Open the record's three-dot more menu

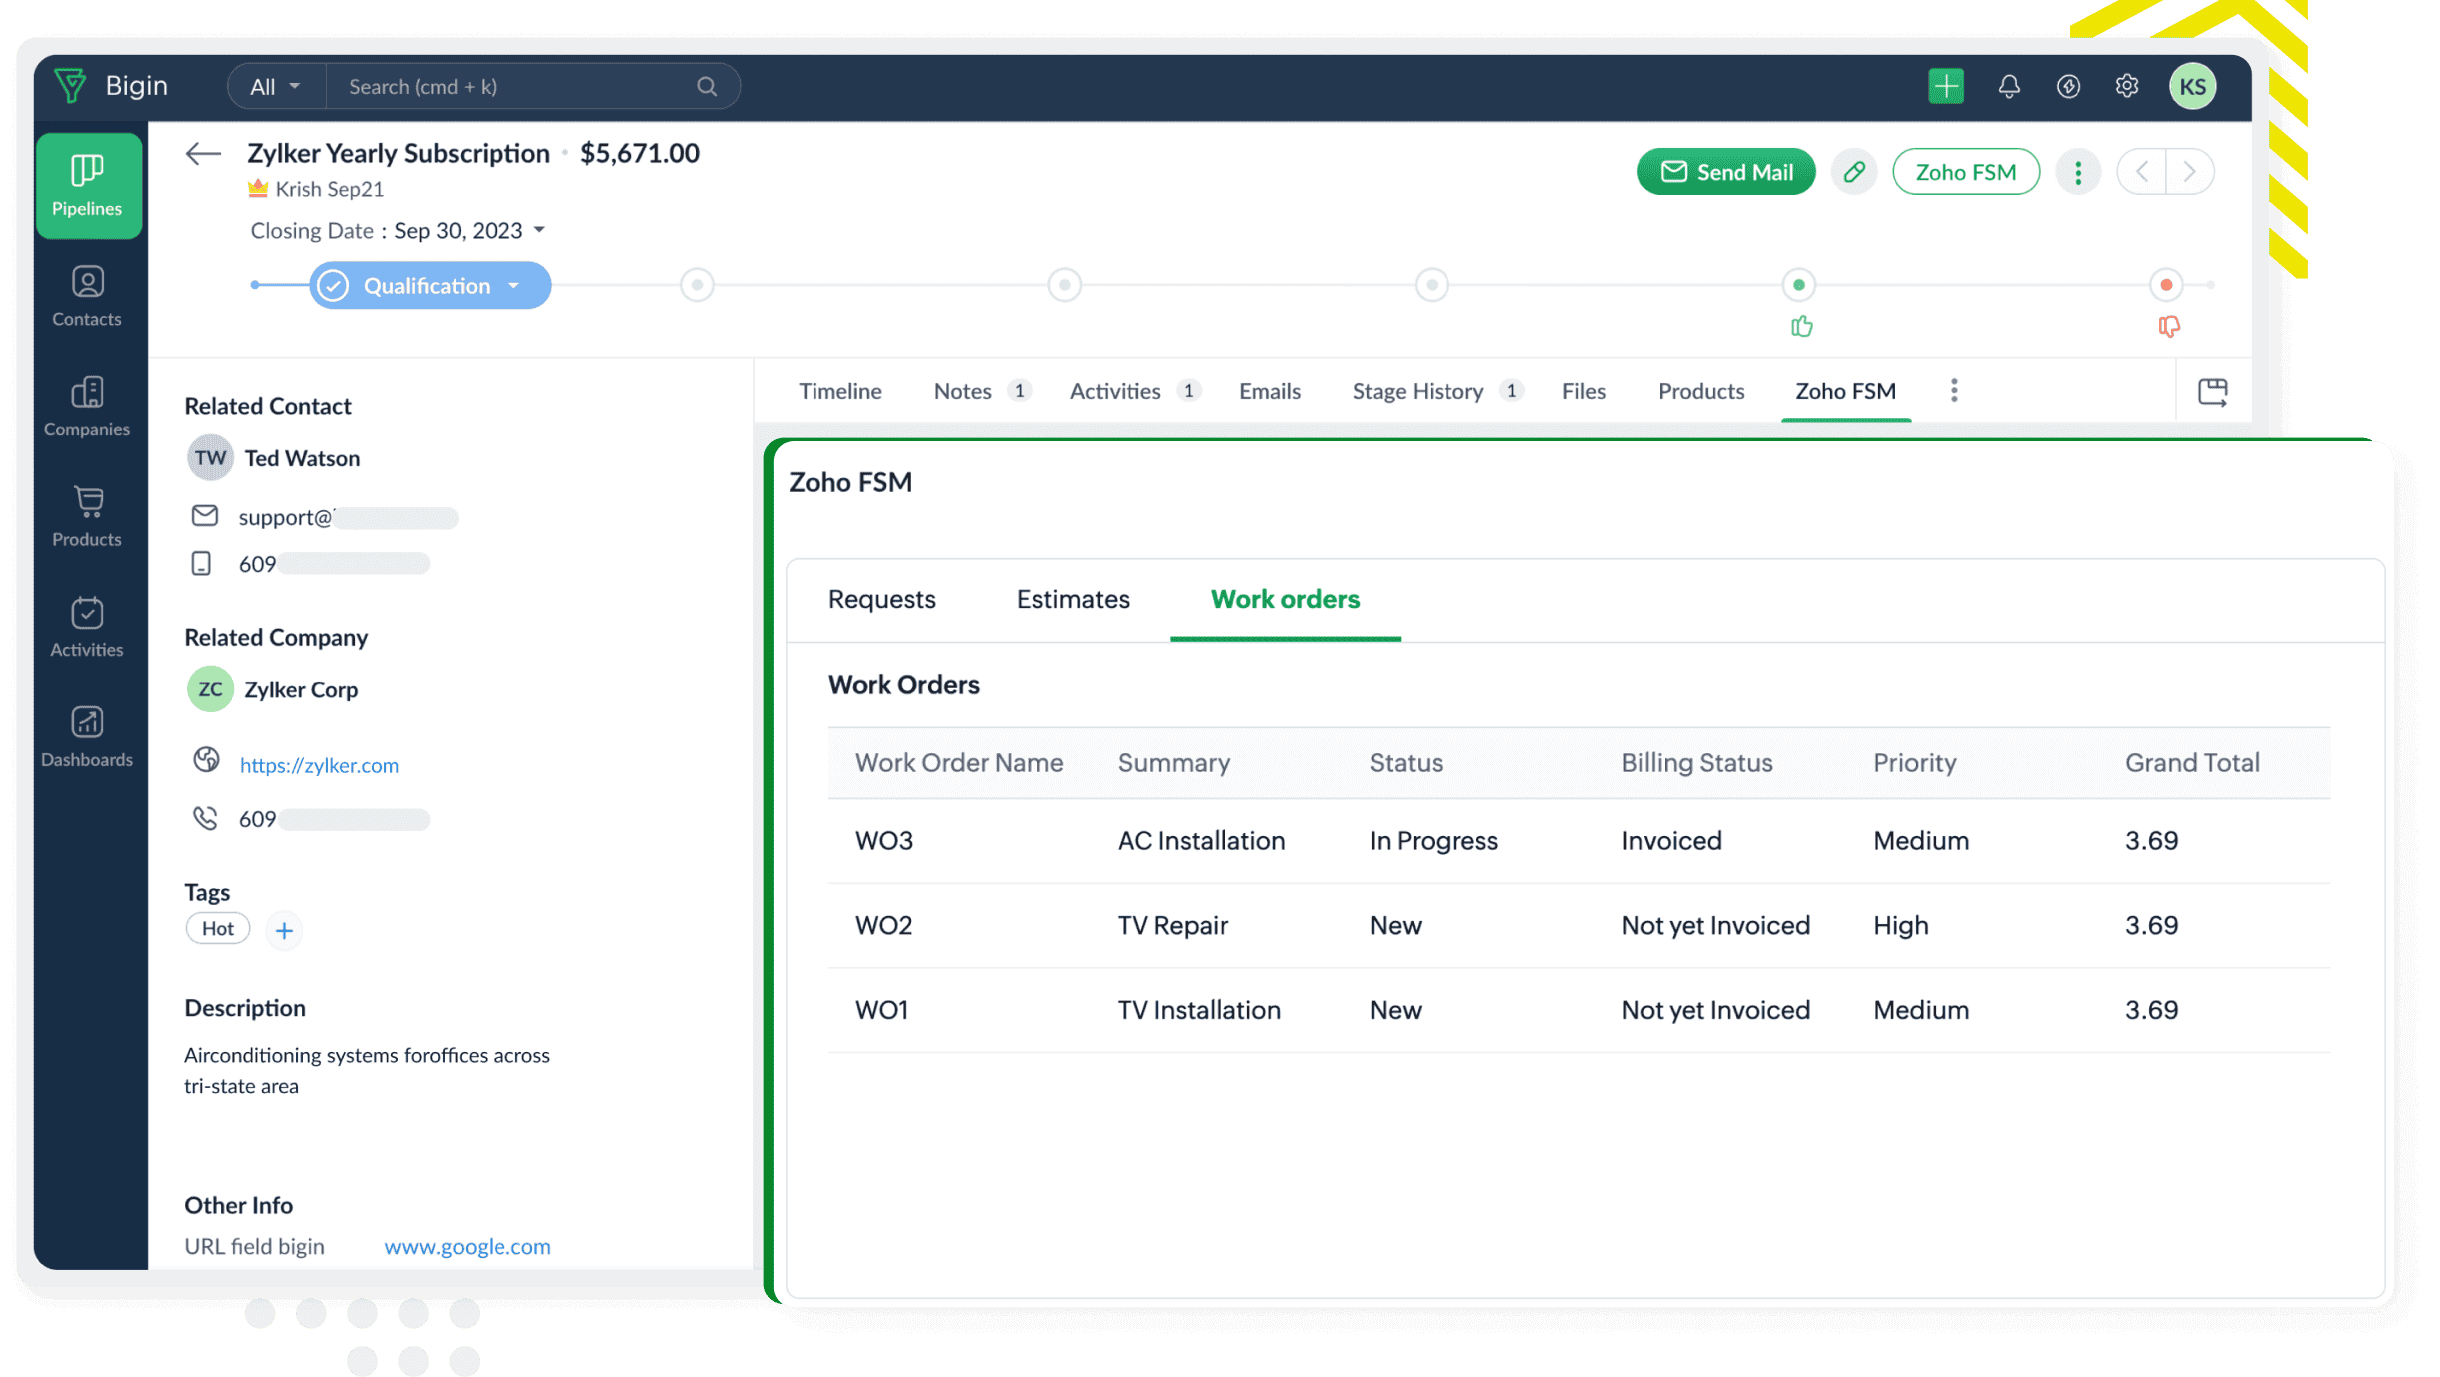coord(2078,172)
